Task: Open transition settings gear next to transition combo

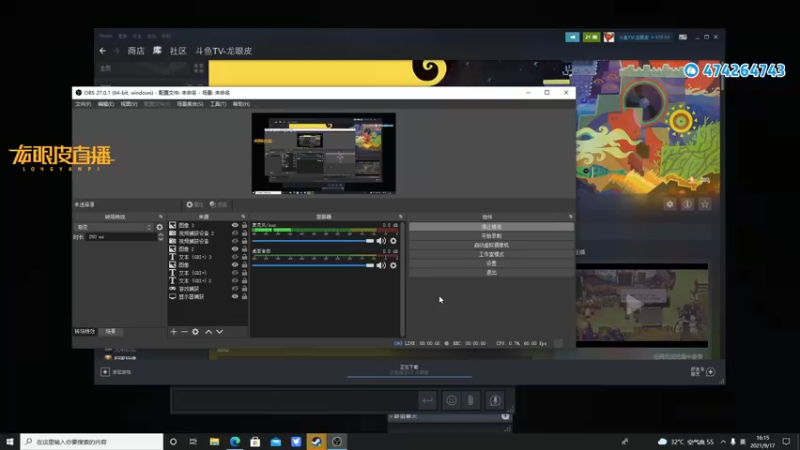Action: tap(160, 227)
